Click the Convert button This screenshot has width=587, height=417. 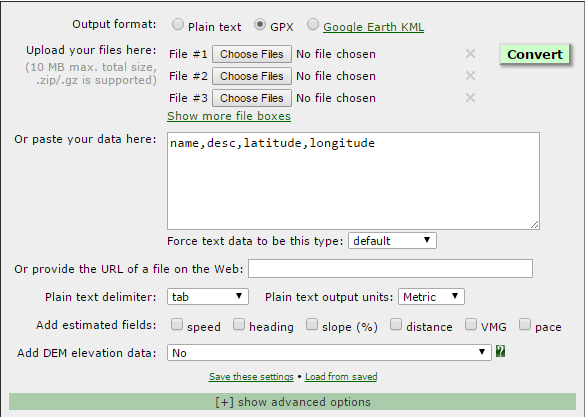click(535, 55)
